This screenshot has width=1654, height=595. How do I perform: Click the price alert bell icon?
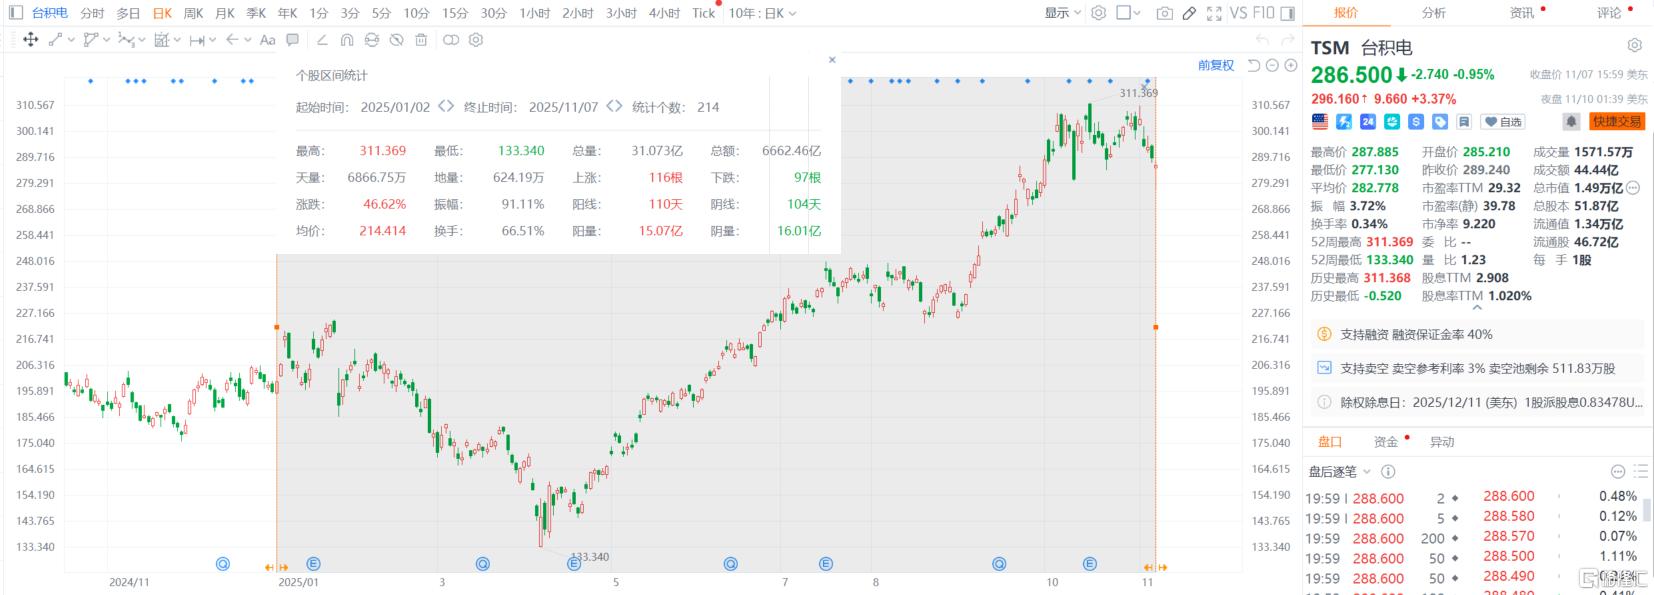[x=1571, y=121]
